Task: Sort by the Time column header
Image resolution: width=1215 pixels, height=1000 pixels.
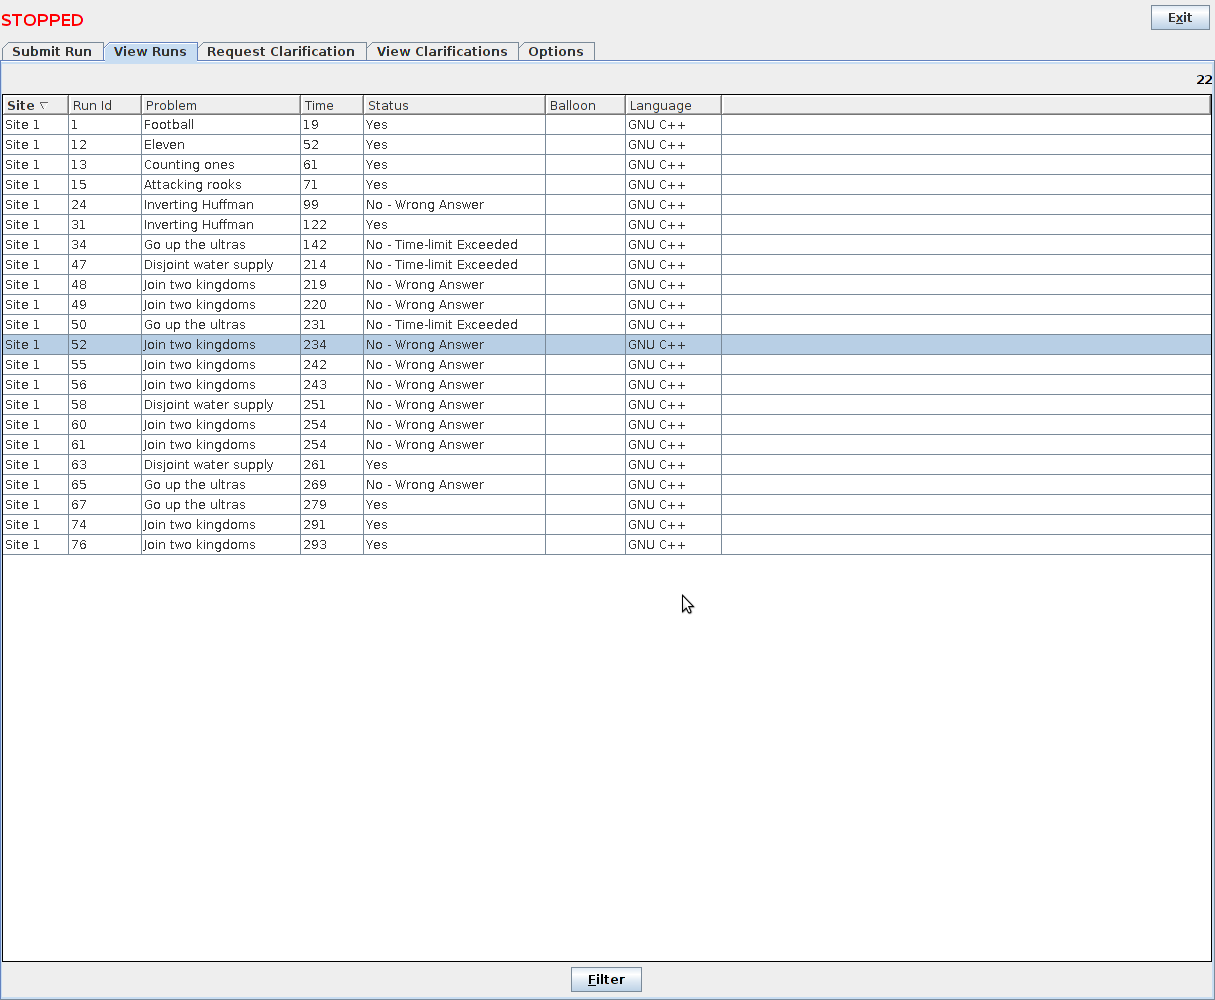Action: [331, 105]
